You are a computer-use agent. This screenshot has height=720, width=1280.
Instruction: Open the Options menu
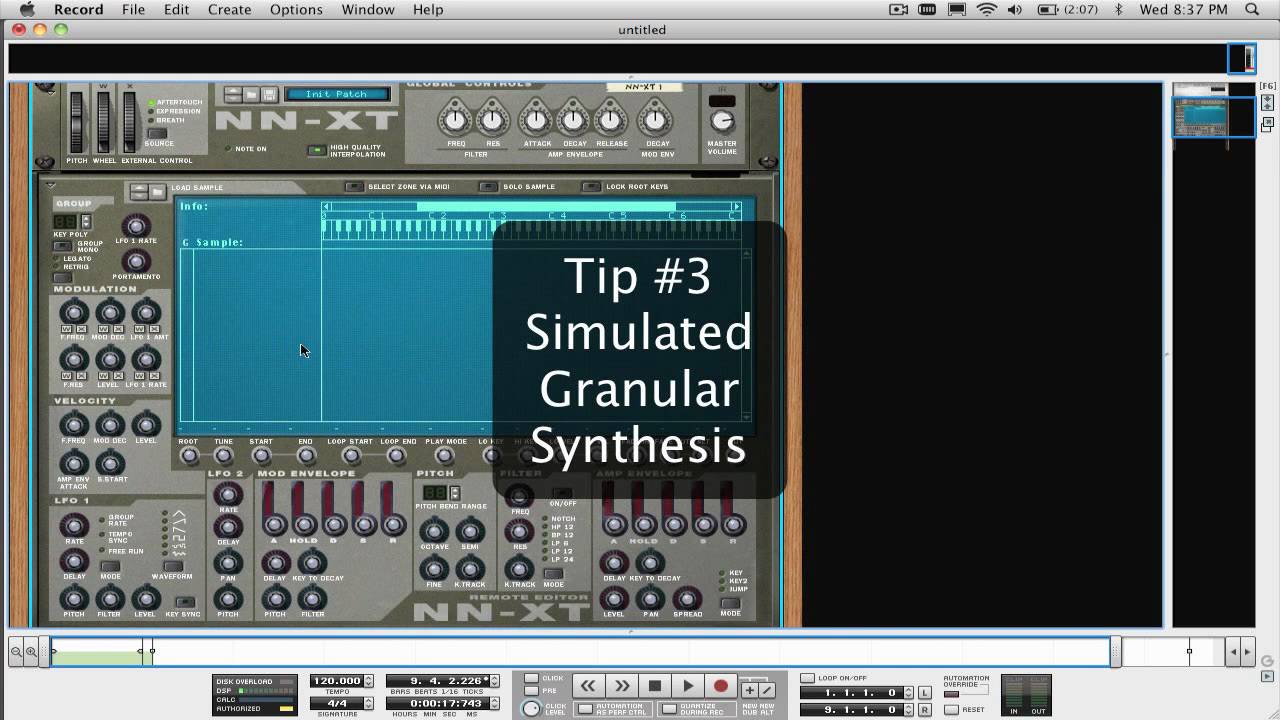click(296, 9)
